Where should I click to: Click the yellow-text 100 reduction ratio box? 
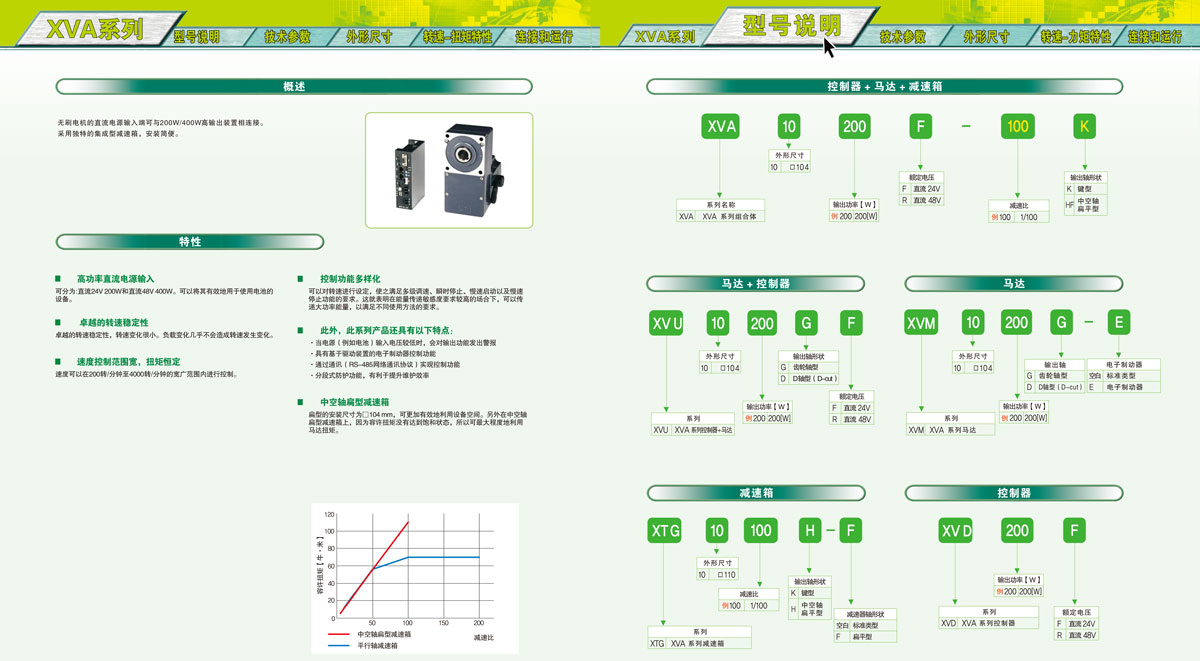click(1017, 127)
